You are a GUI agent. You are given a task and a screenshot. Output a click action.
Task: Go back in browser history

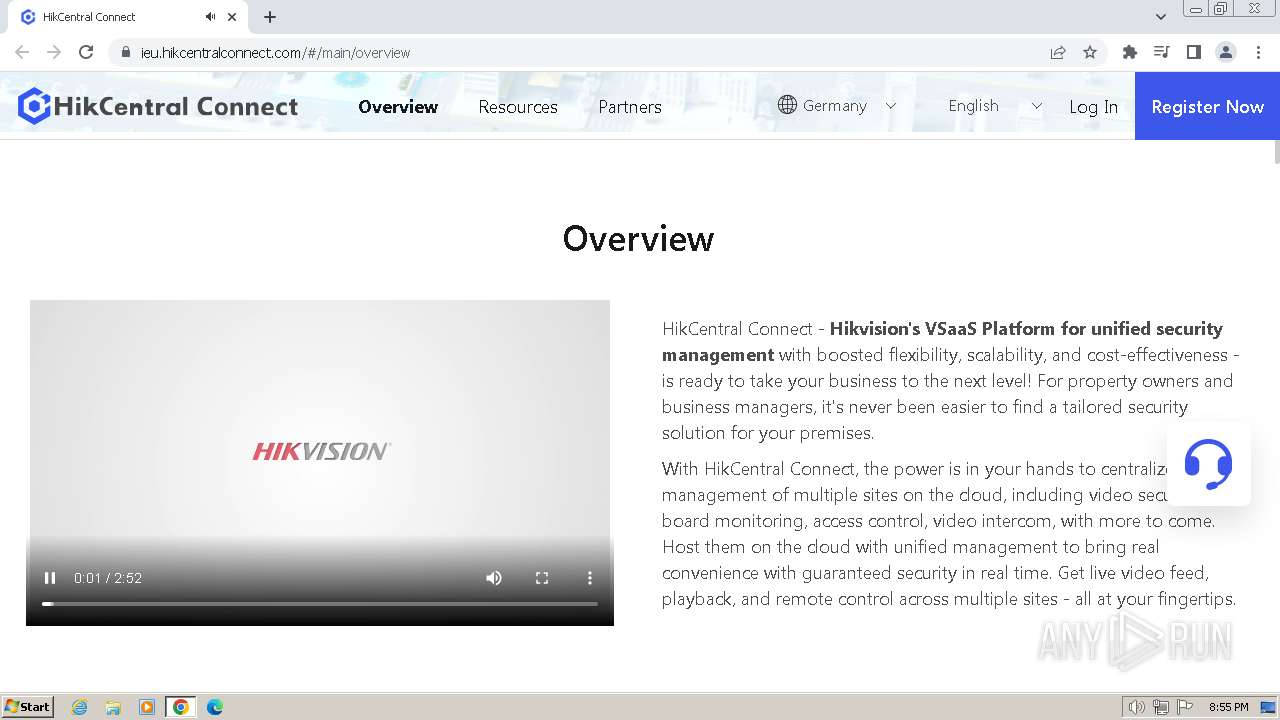click(x=22, y=52)
